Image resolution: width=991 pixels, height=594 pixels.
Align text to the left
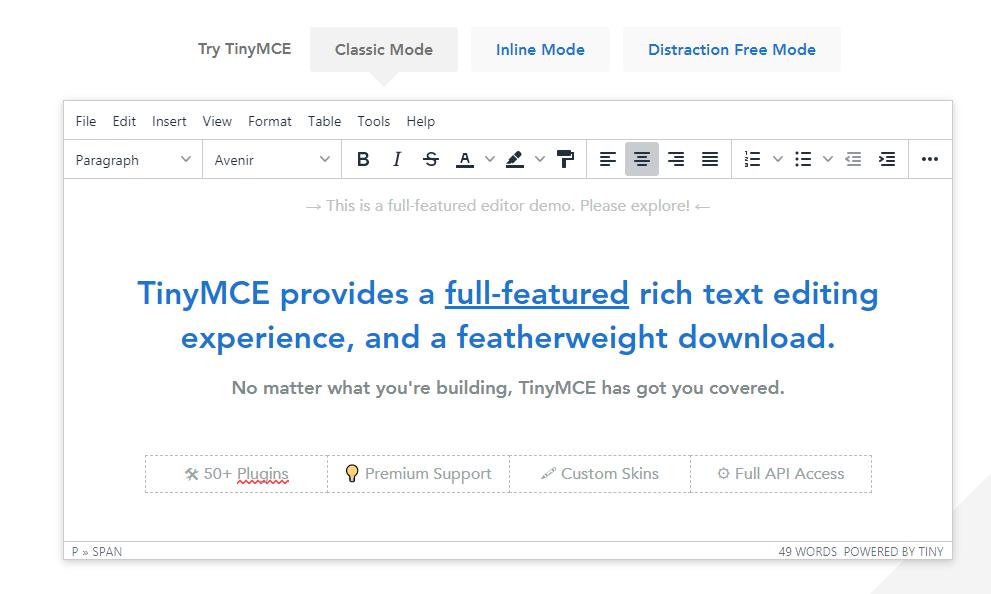pos(608,159)
